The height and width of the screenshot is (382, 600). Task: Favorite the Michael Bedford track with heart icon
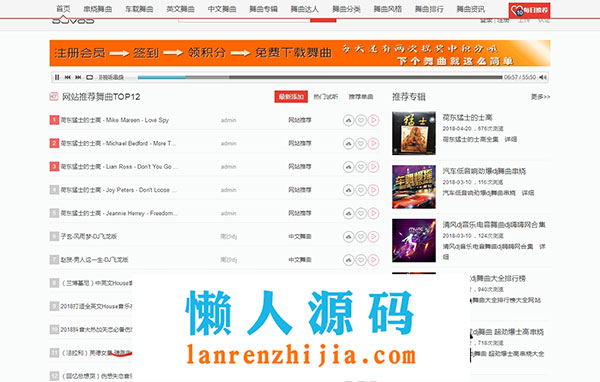[361, 144]
